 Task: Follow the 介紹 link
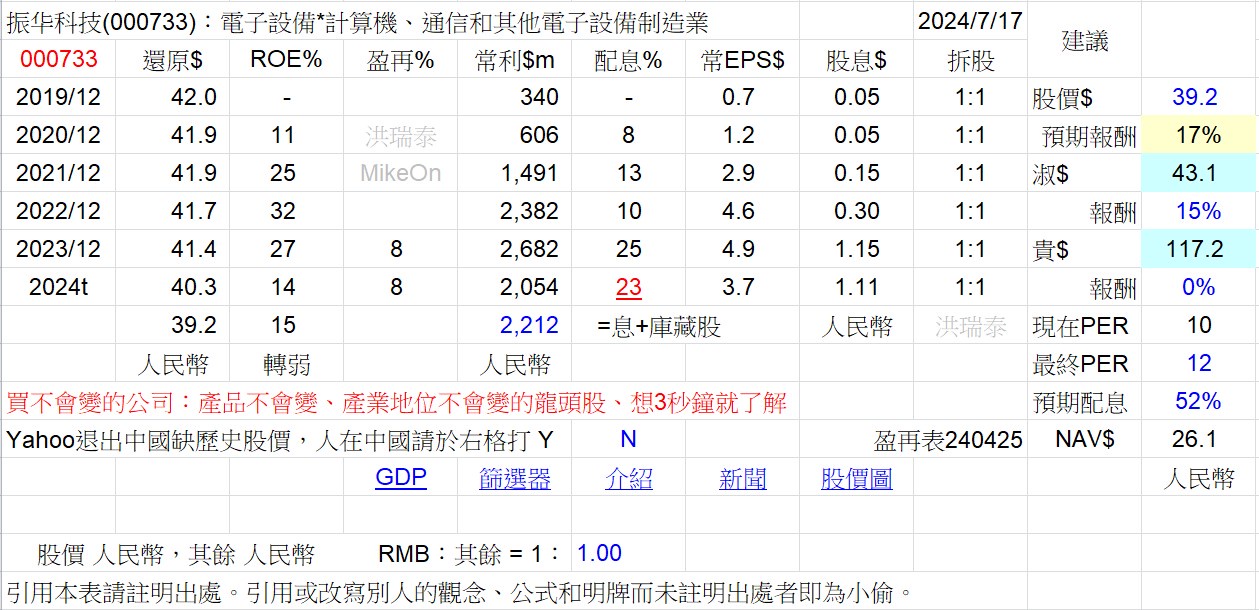(x=629, y=478)
